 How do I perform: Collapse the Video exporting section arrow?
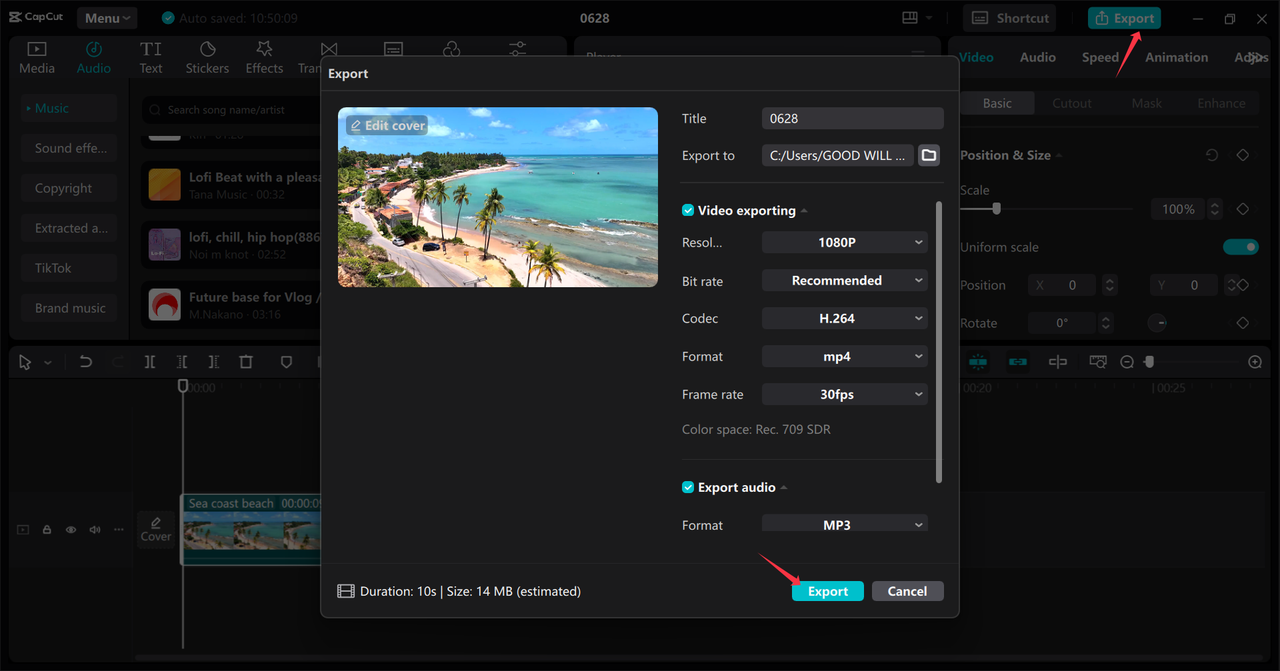[x=804, y=211]
